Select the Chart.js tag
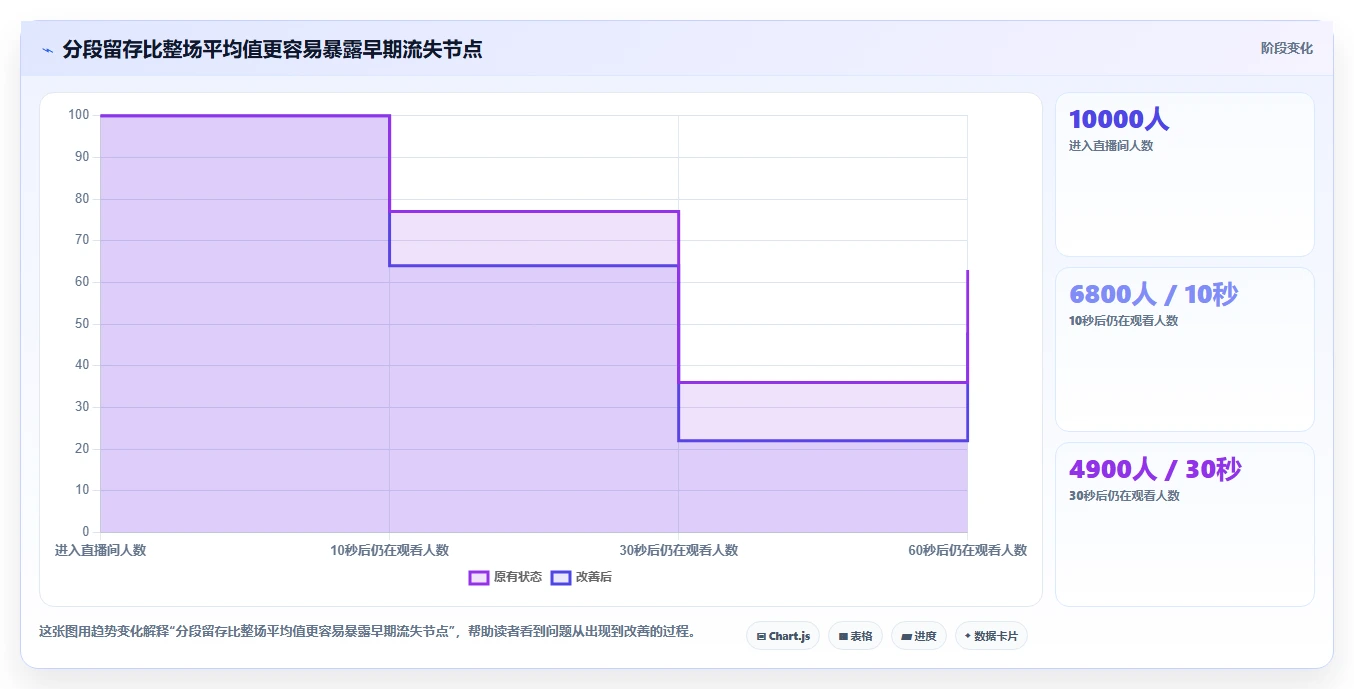The image size is (1354, 689). point(783,636)
